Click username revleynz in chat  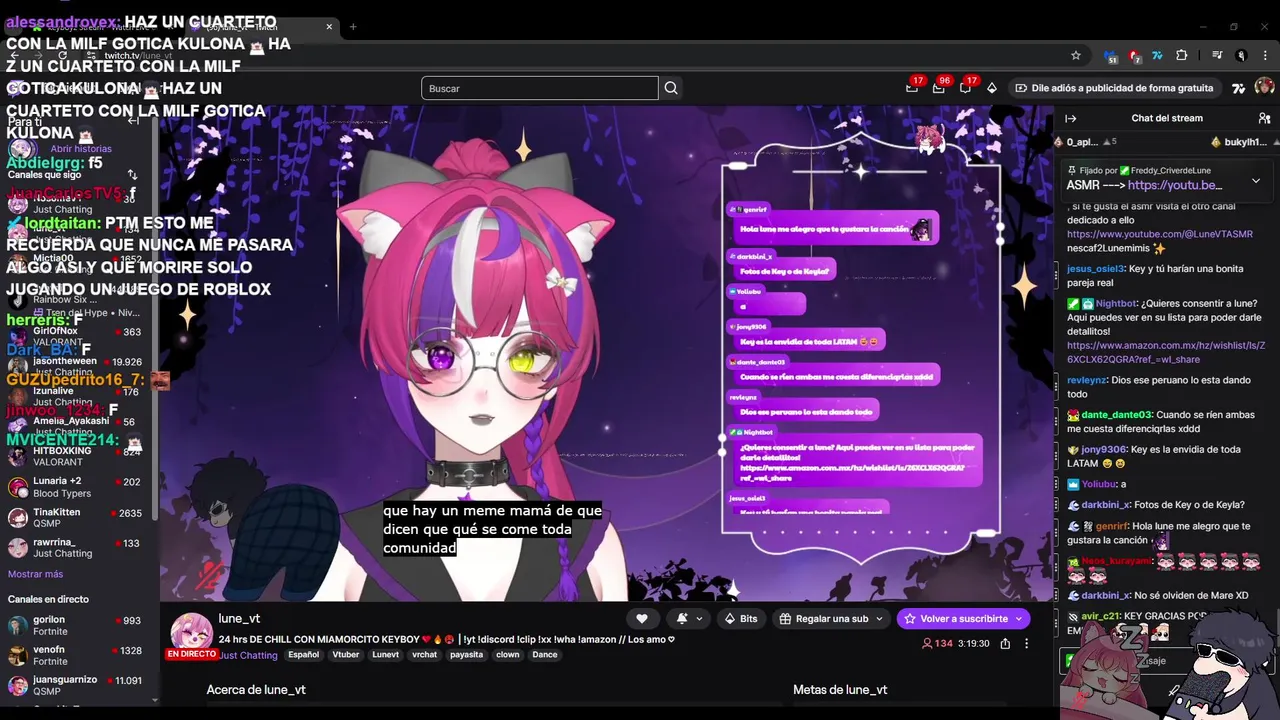click(x=1087, y=380)
